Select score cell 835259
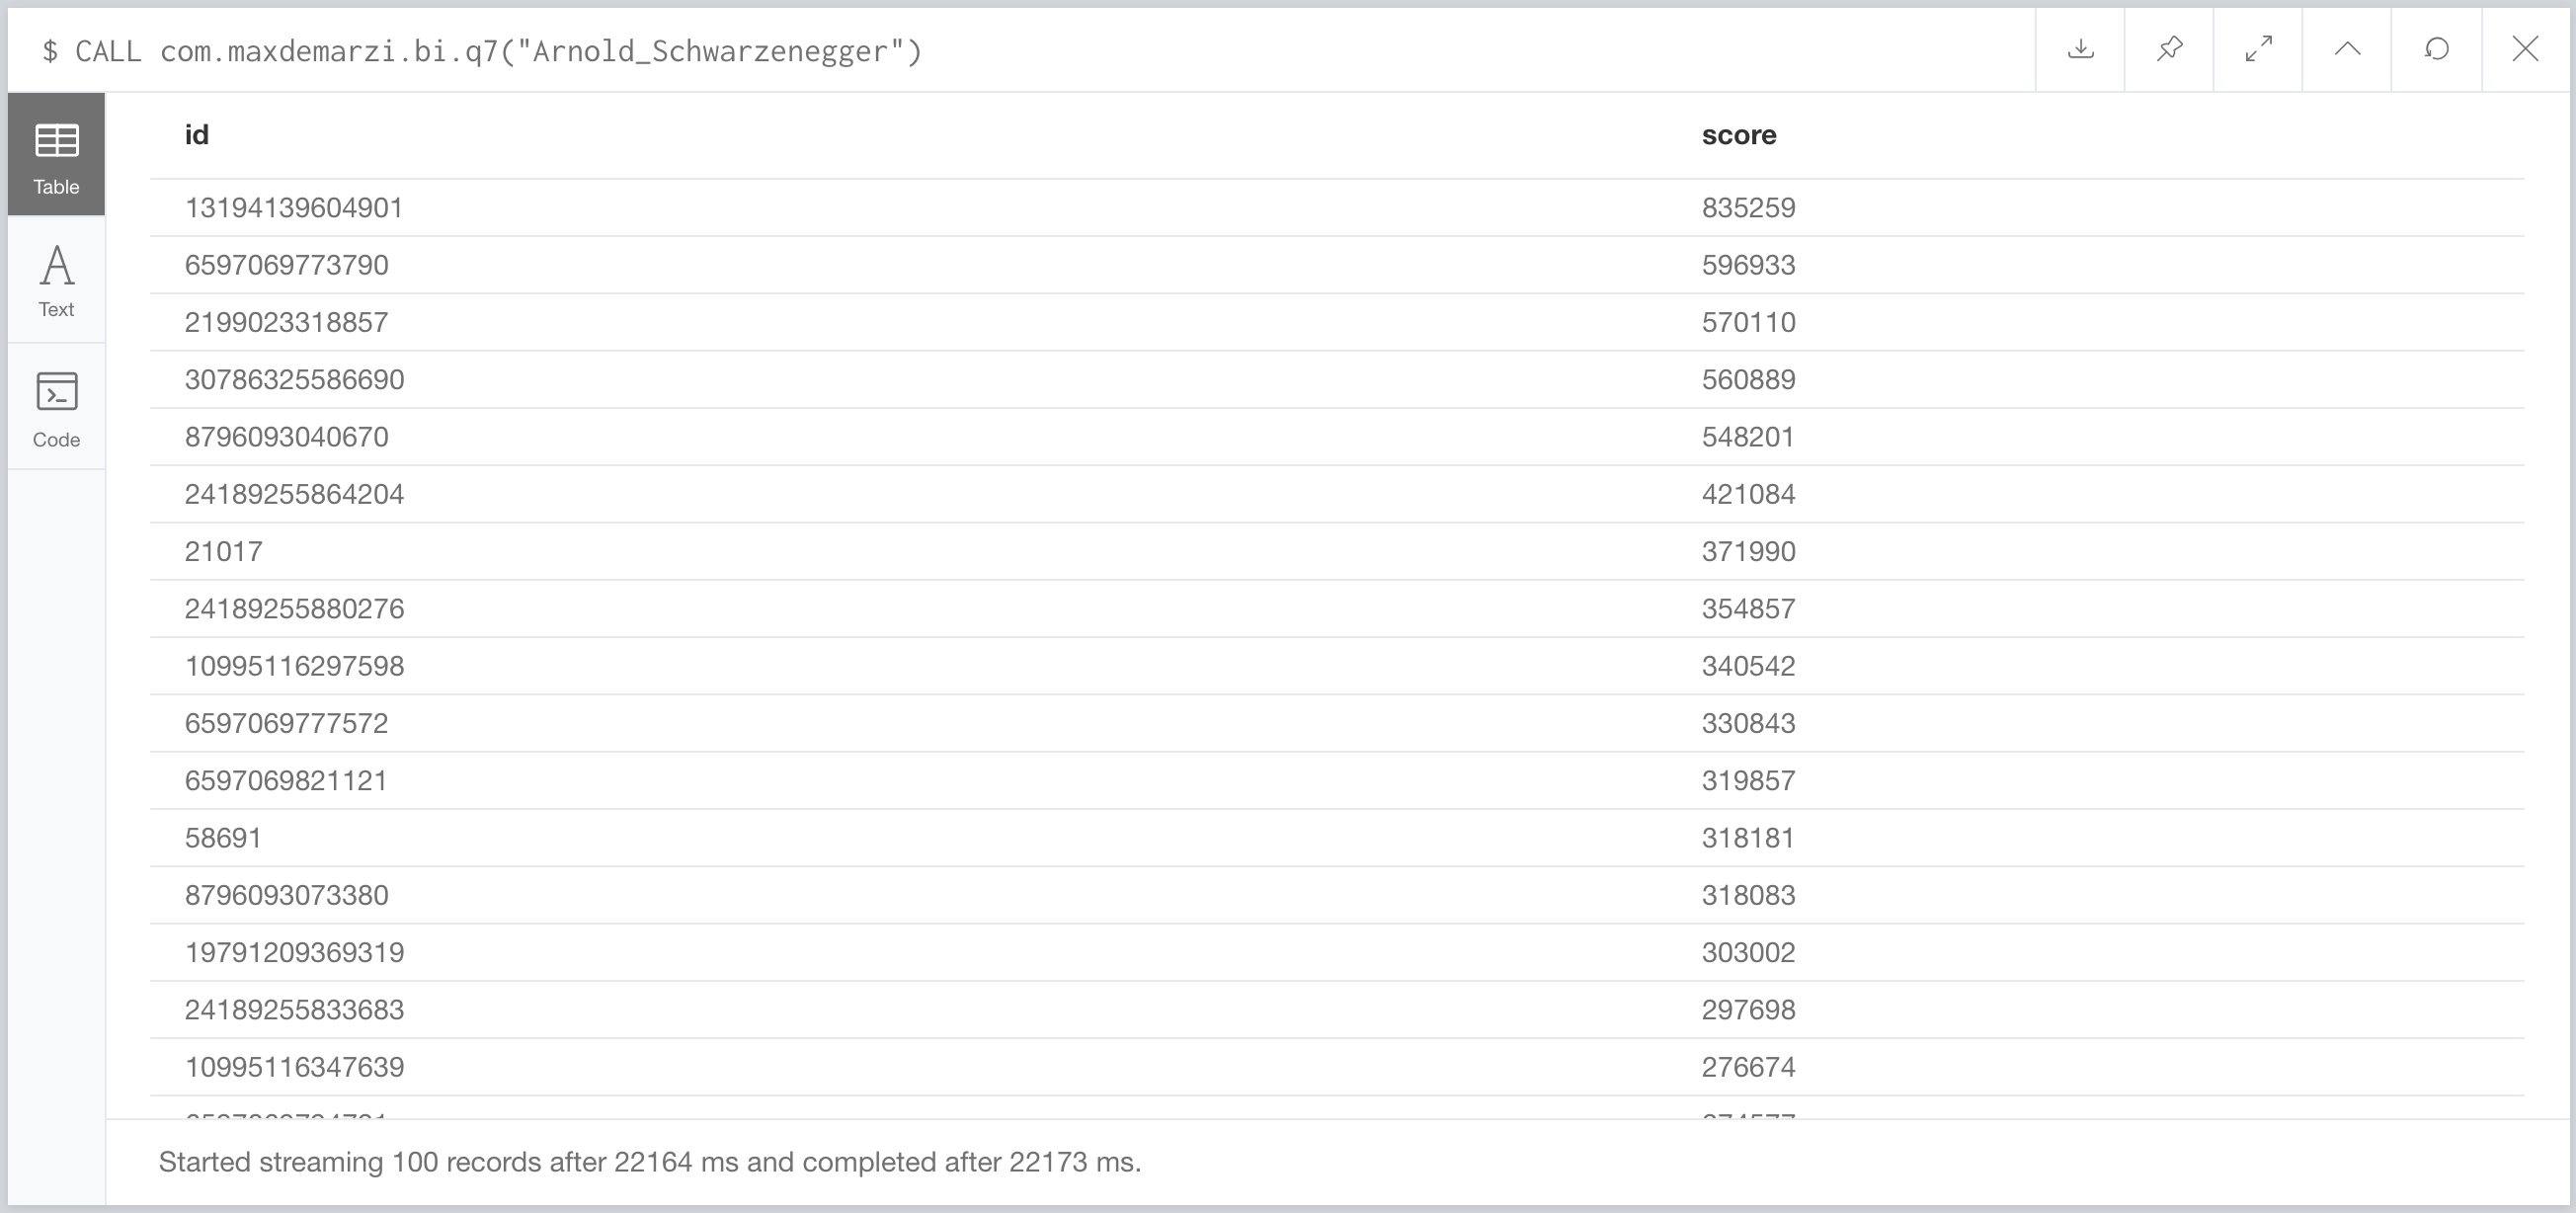2576x1213 pixels. pos(1748,208)
